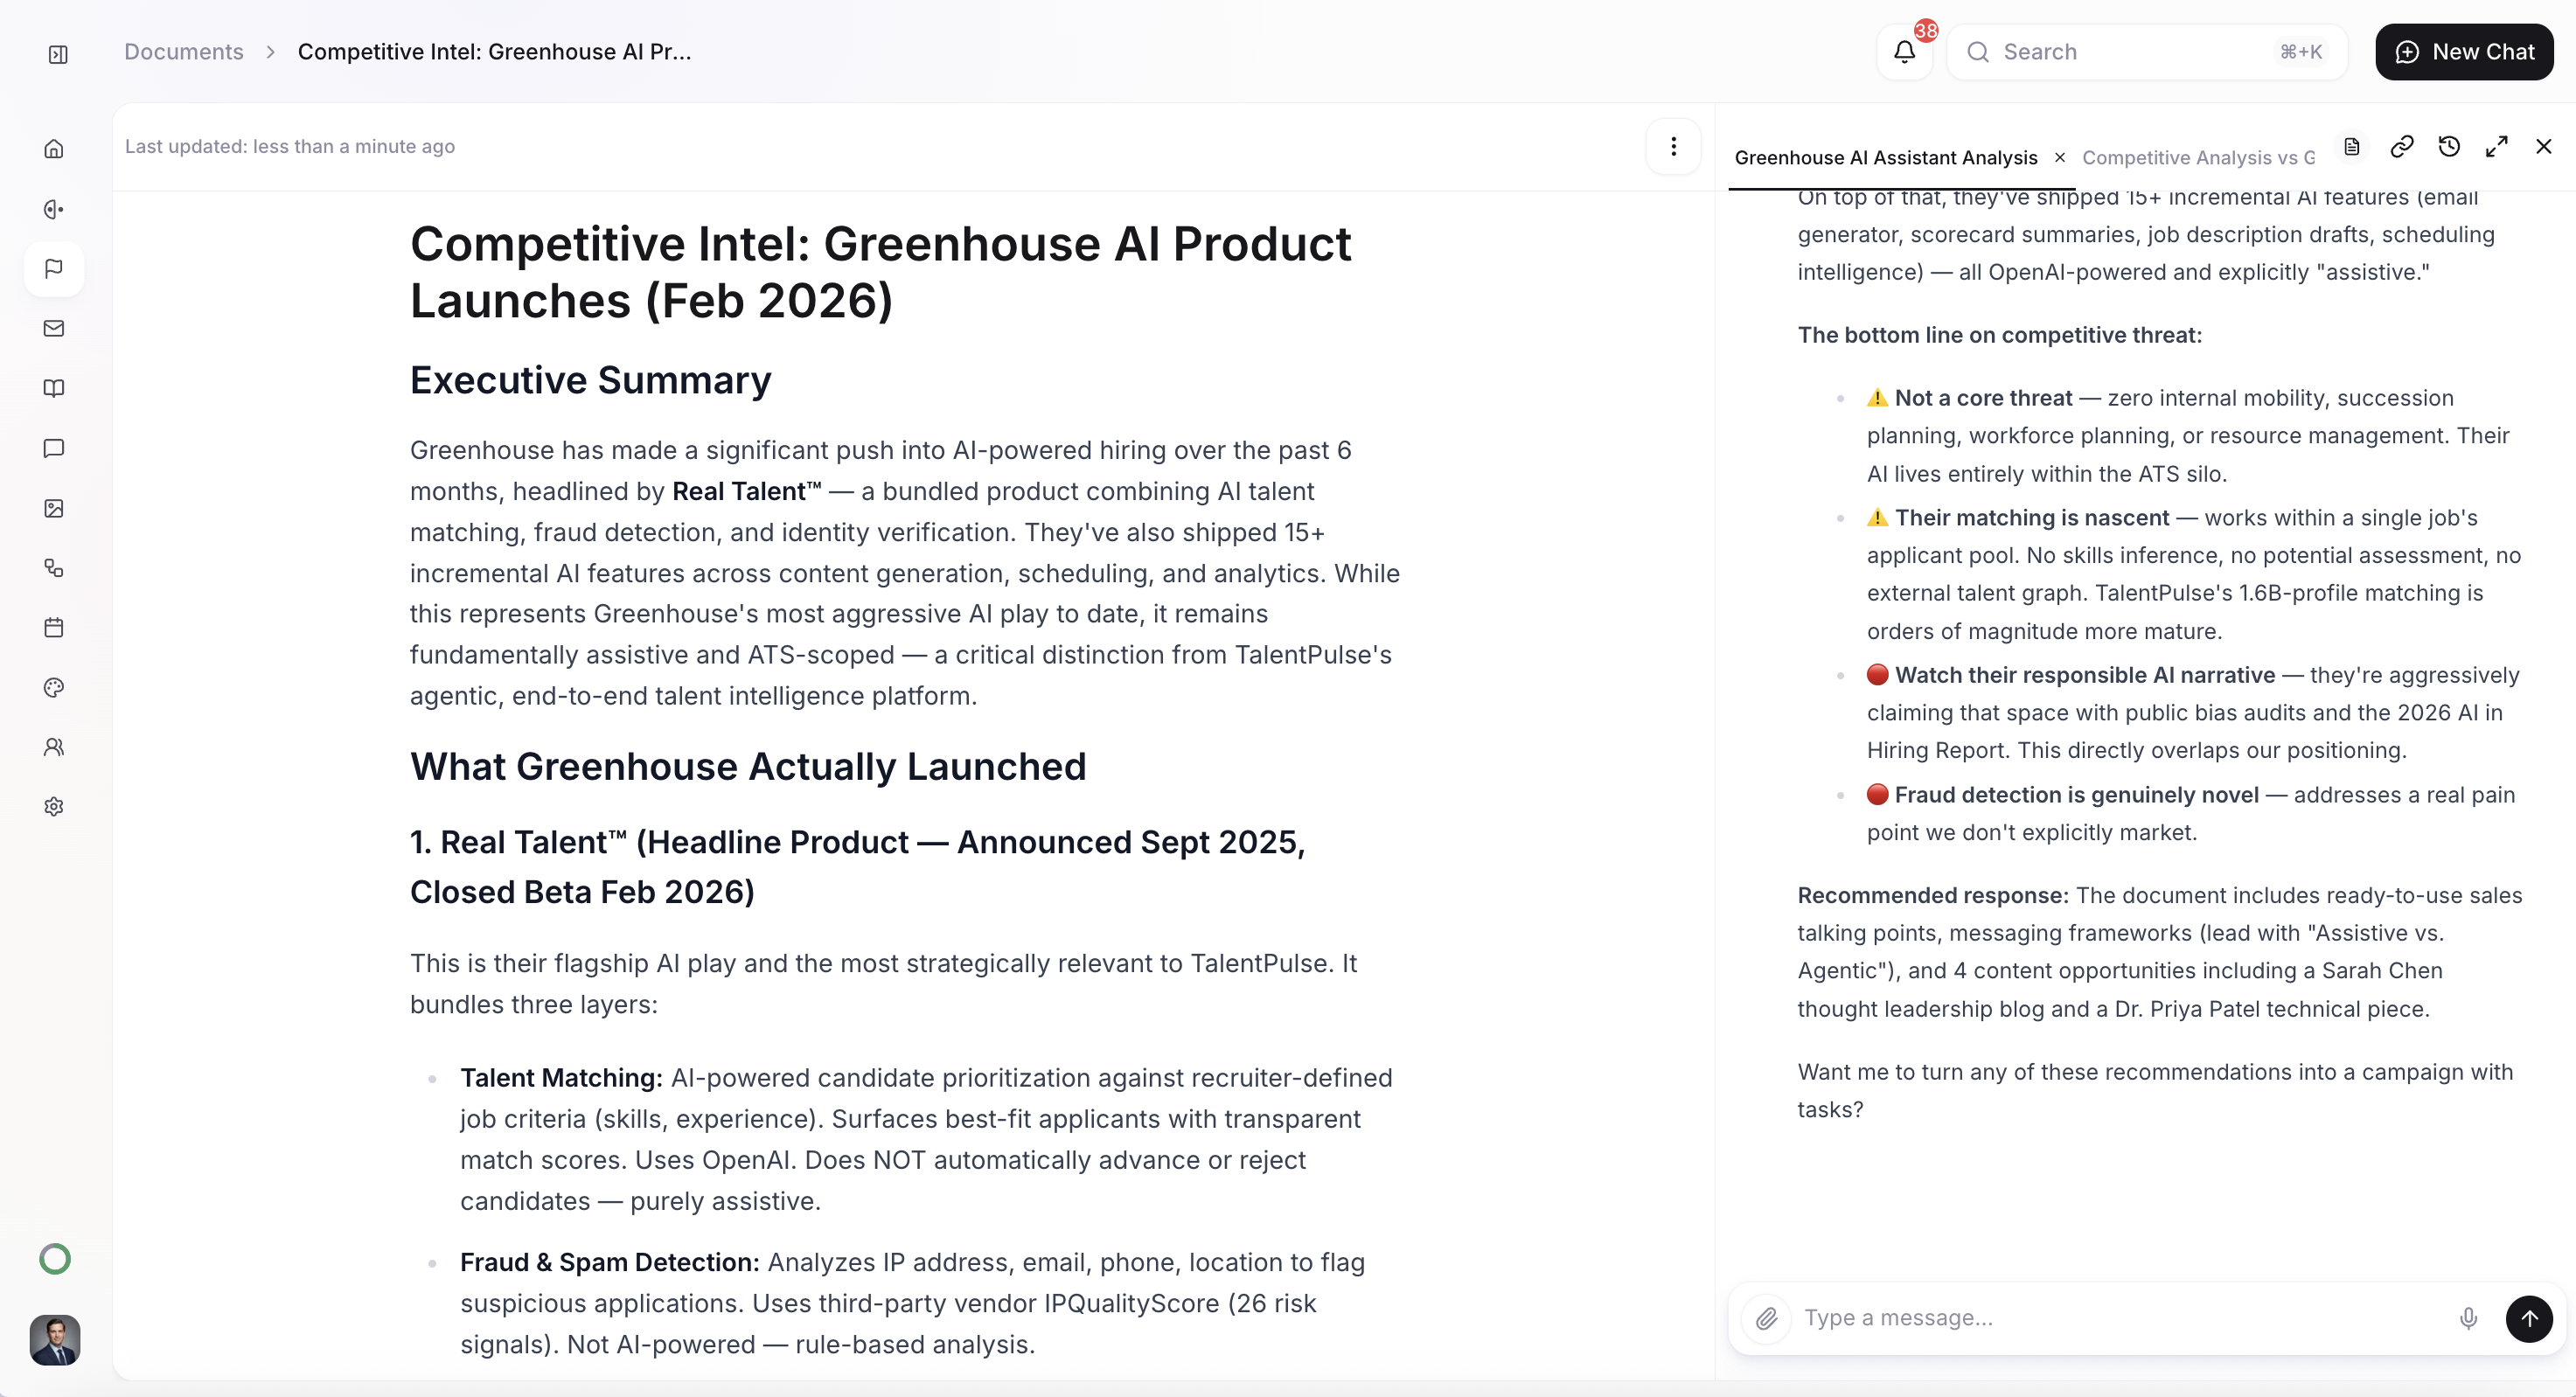Expand the chat panel to fullscreen
This screenshot has width=2576, height=1397.
(x=2496, y=147)
